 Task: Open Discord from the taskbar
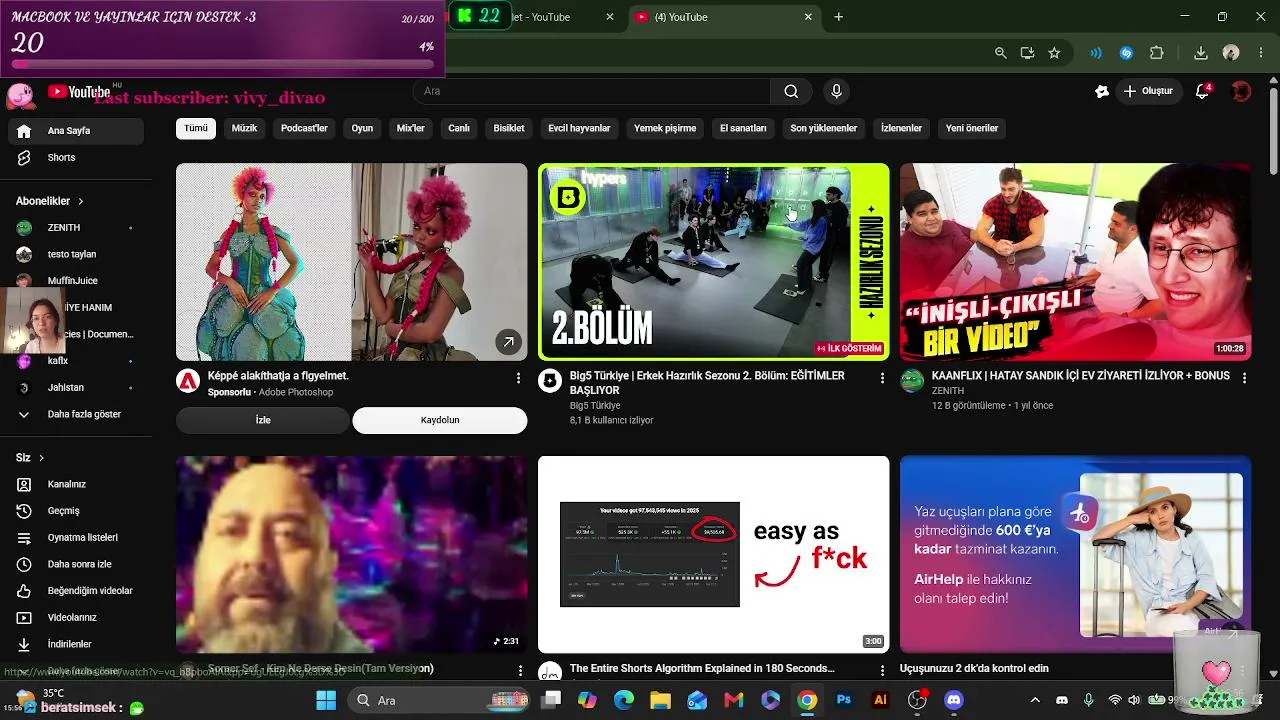pos(954,700)
